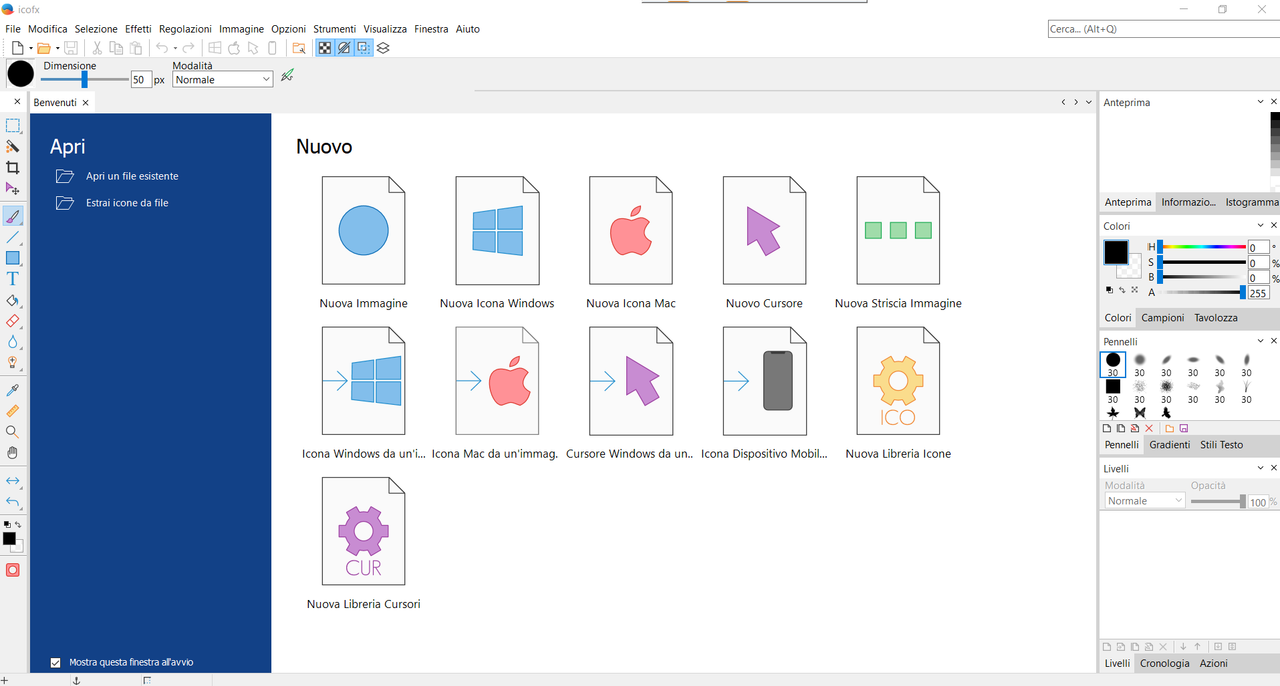Screen dimensions: 1280x686
Task: Select the blur drop tool
Action: point(13,342)
